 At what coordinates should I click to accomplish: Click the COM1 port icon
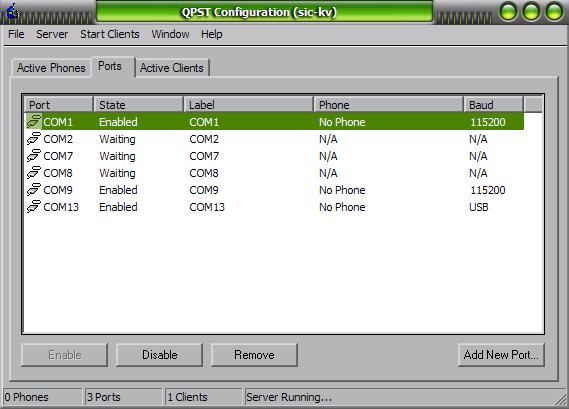click(34, 122)
